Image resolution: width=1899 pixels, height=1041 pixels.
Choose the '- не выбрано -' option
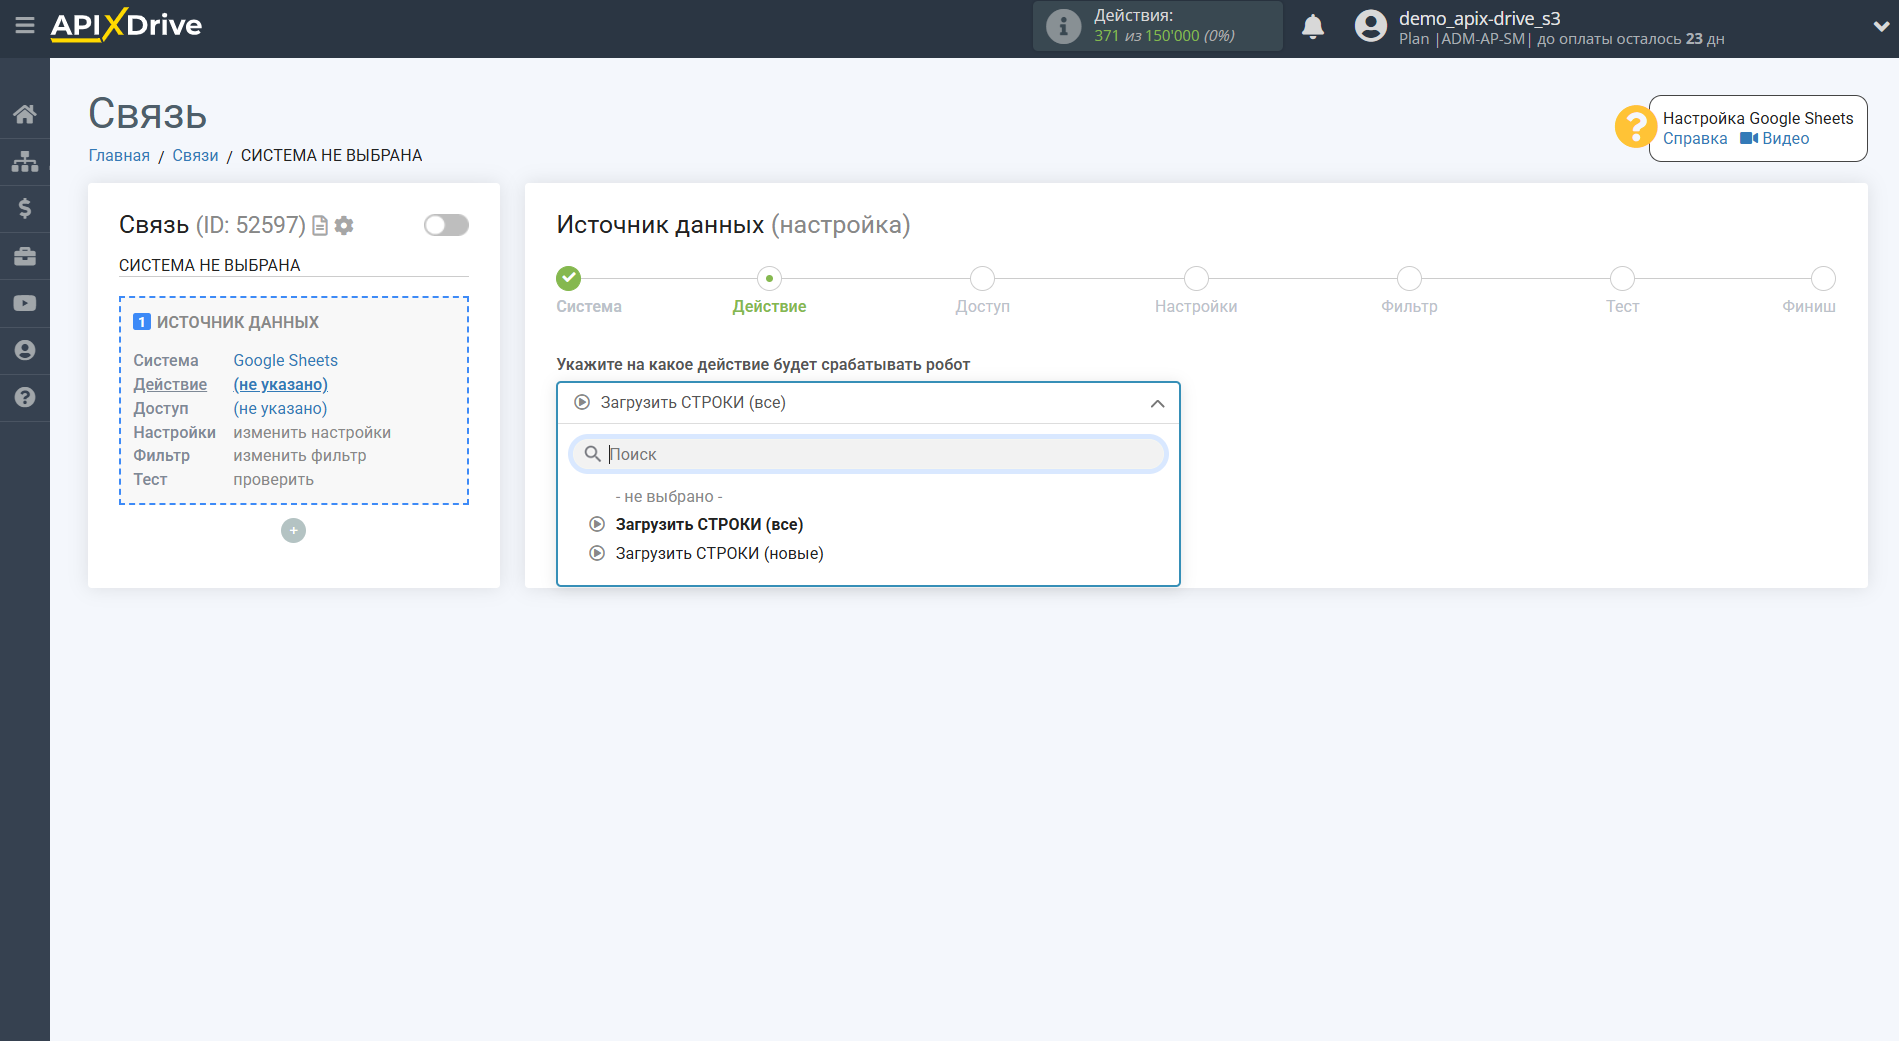click(x=668, y=496)
